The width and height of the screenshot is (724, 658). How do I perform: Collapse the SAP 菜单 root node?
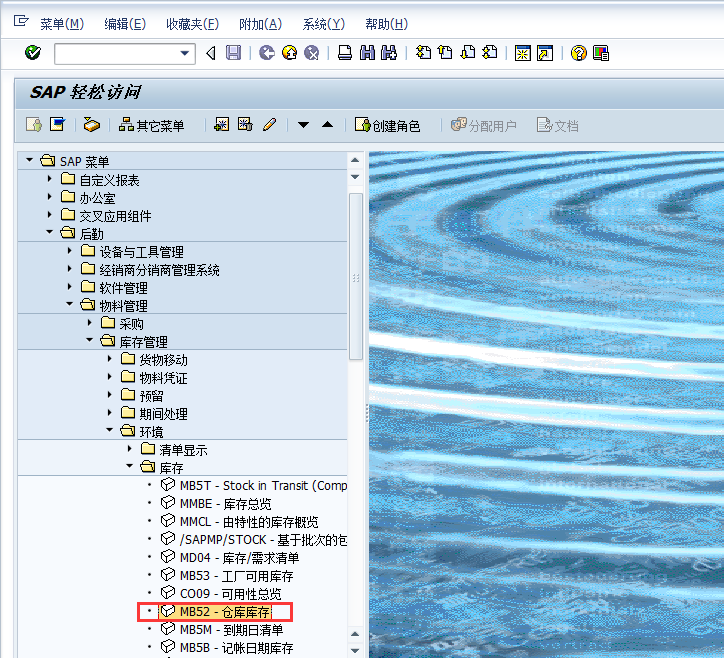[30, 160]
